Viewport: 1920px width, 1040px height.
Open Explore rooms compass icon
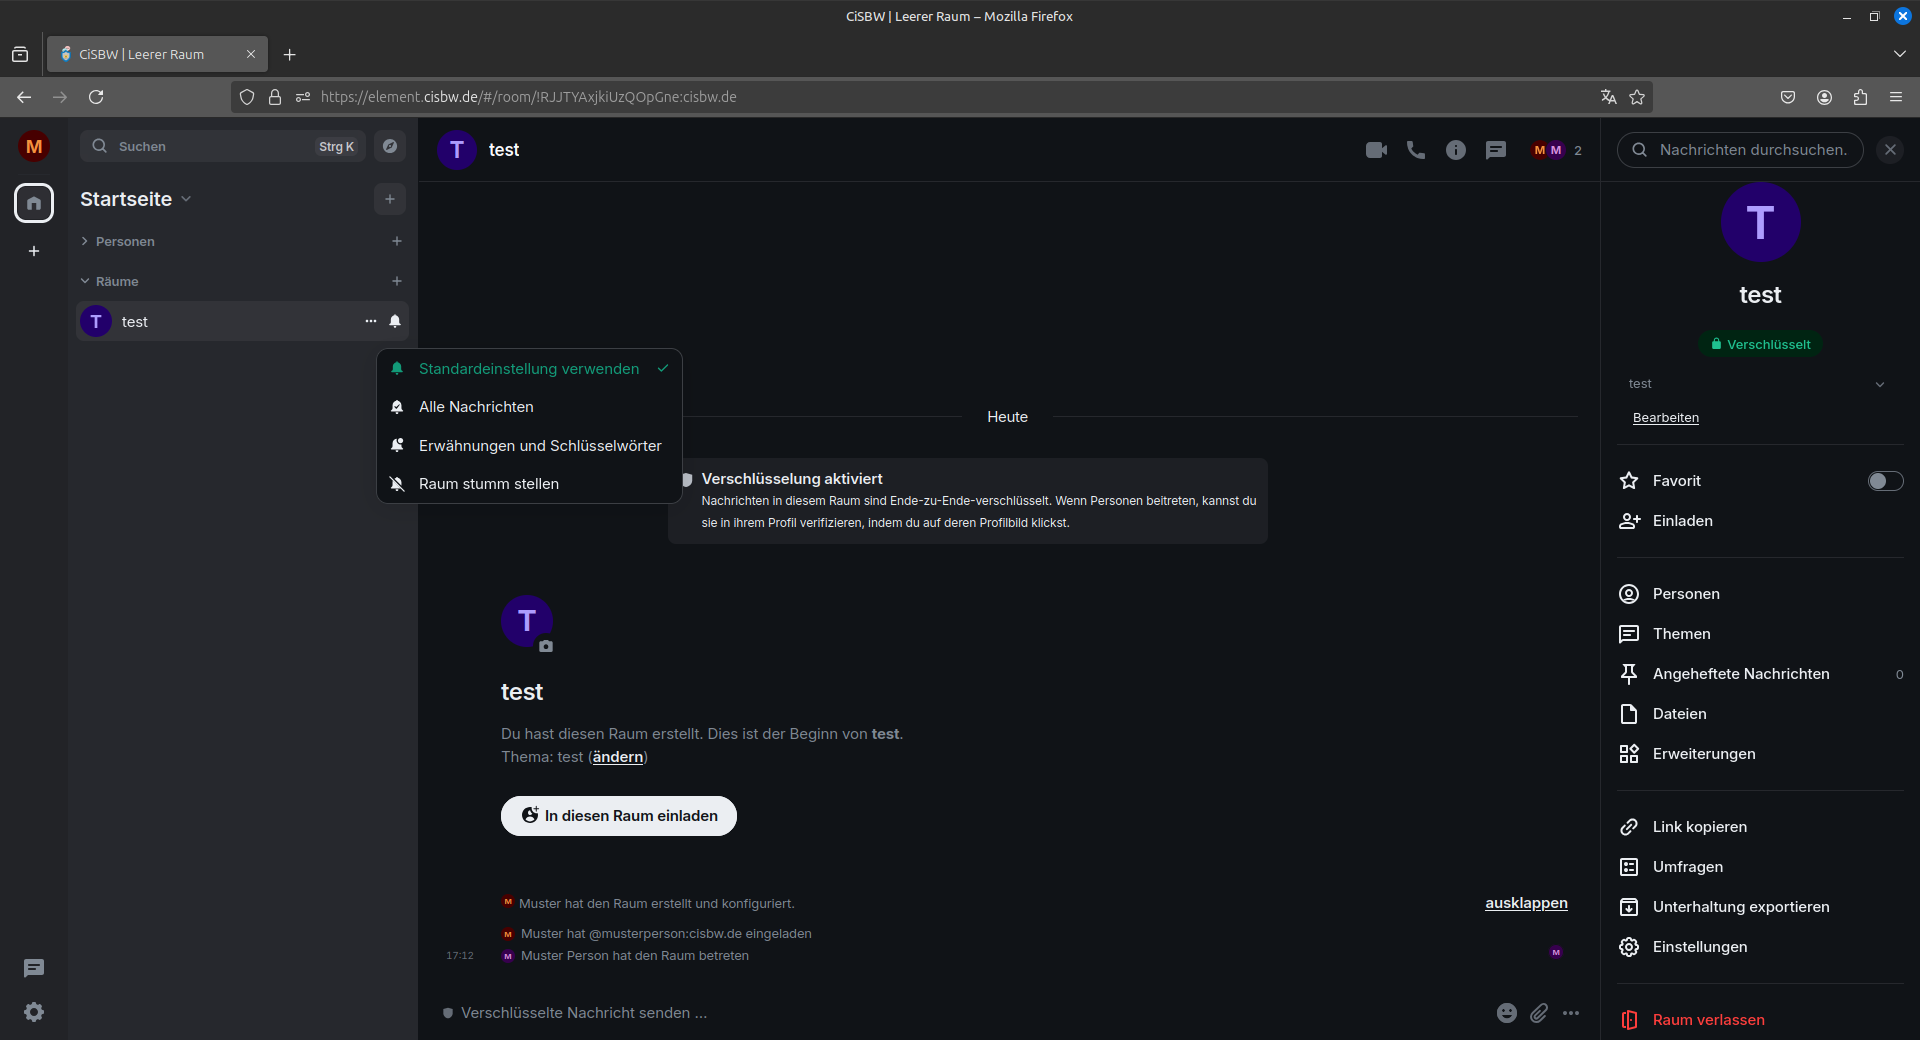pyautogui.click(x=390, y=146)
